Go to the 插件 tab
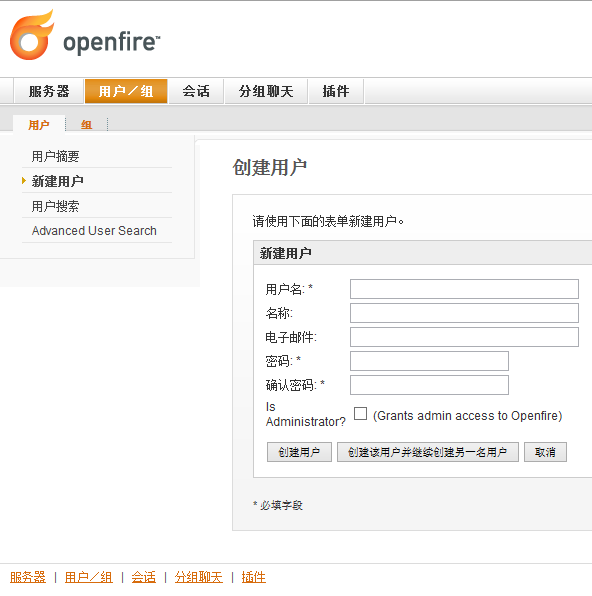The height and width of the screenshot is (596, 592). click(336, 91)
